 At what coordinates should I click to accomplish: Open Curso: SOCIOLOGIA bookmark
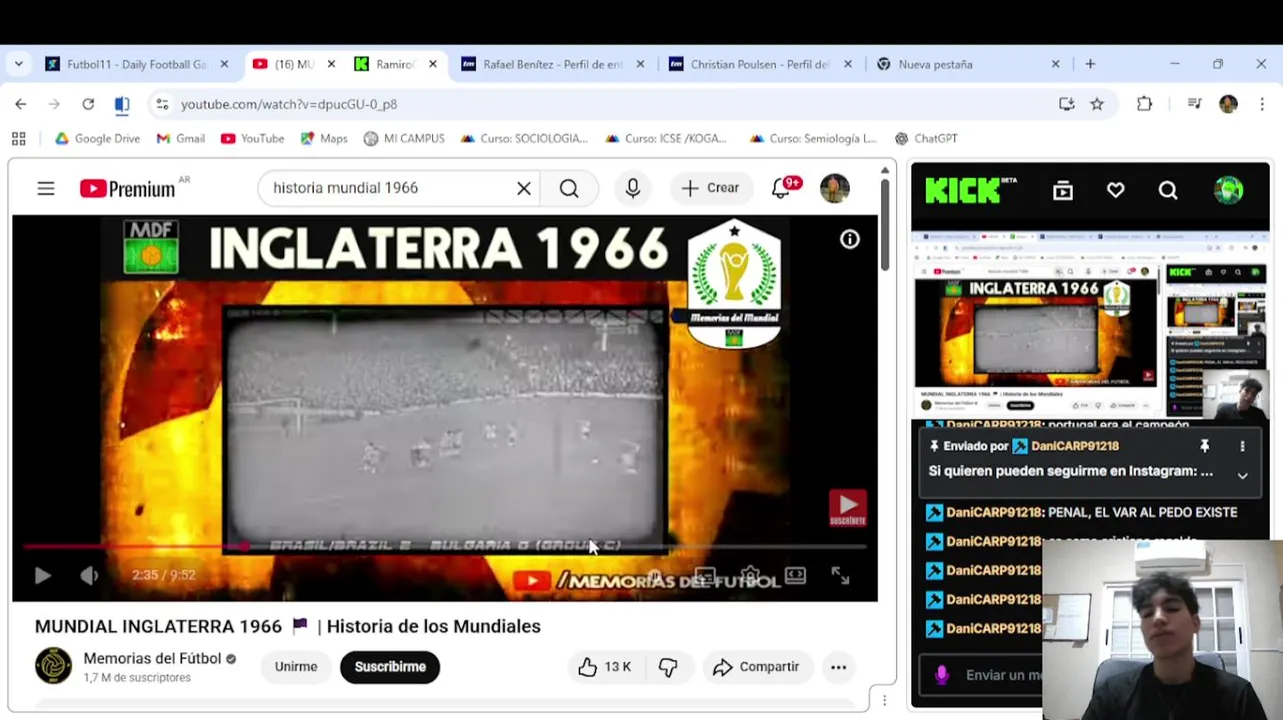click(524, 139)
